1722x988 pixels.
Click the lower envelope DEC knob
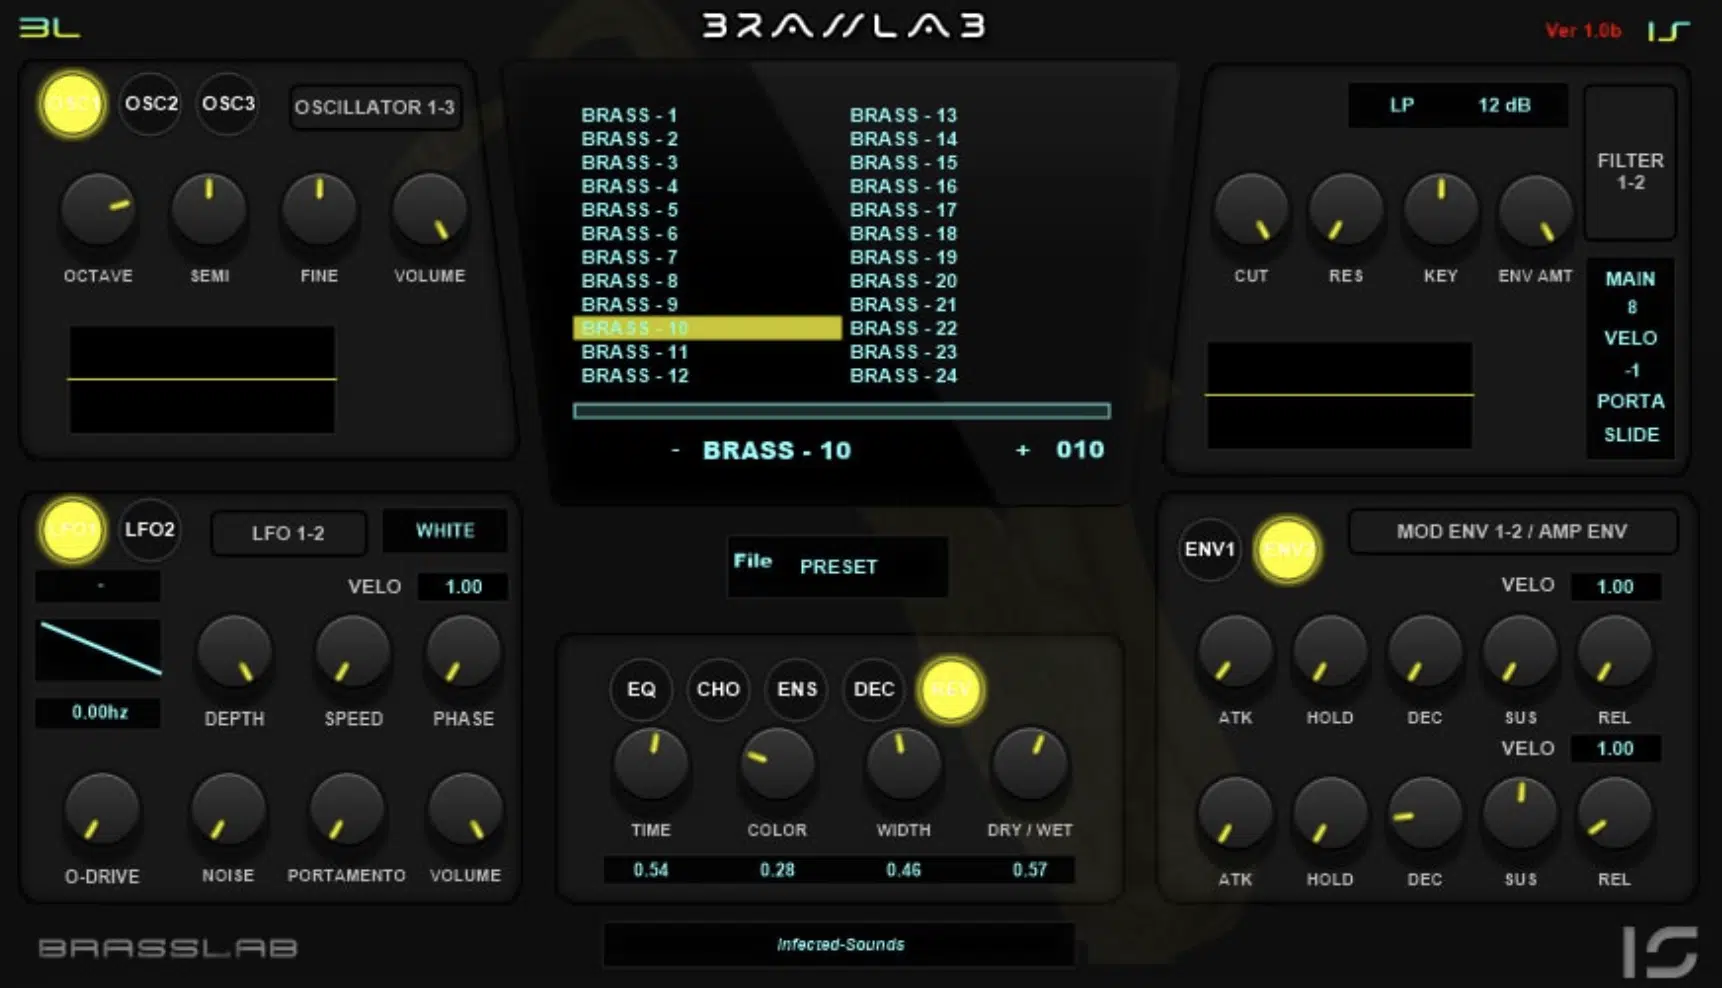[1425, 814]
